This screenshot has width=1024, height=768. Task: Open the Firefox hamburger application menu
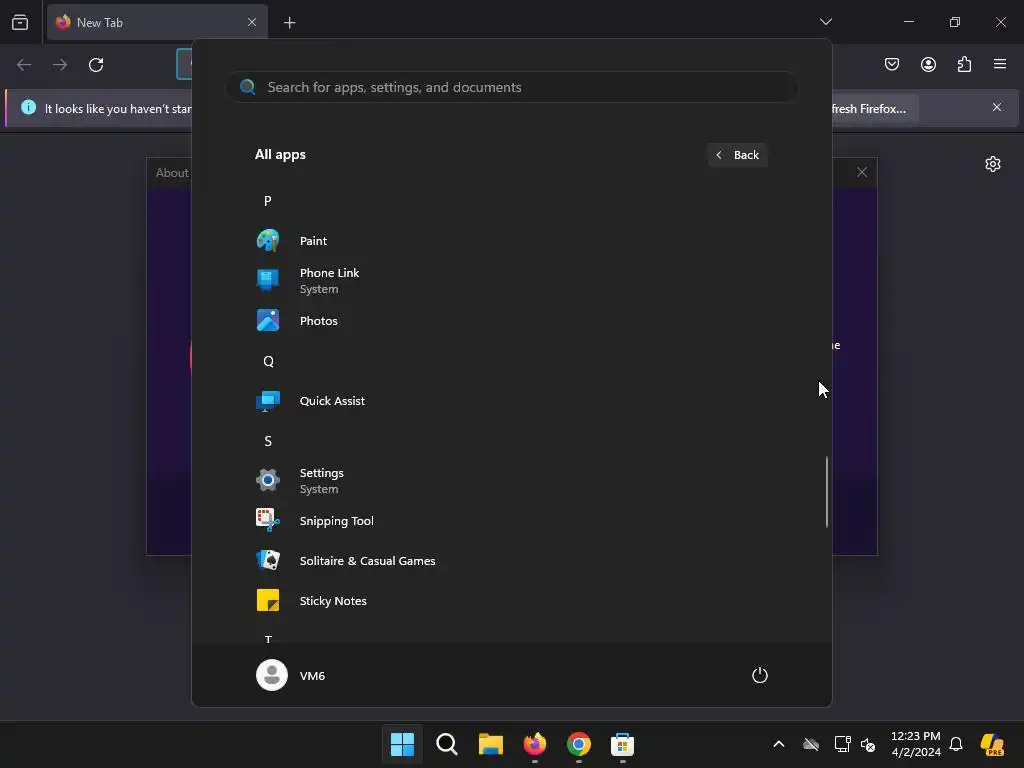[1000, 64]
